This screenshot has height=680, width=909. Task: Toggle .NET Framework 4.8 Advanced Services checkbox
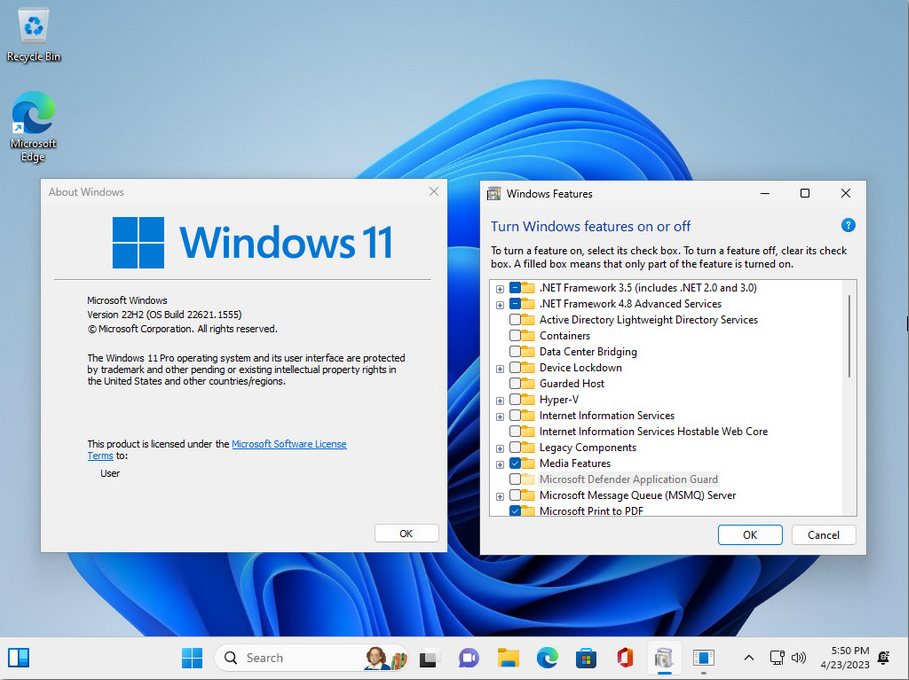515,304
